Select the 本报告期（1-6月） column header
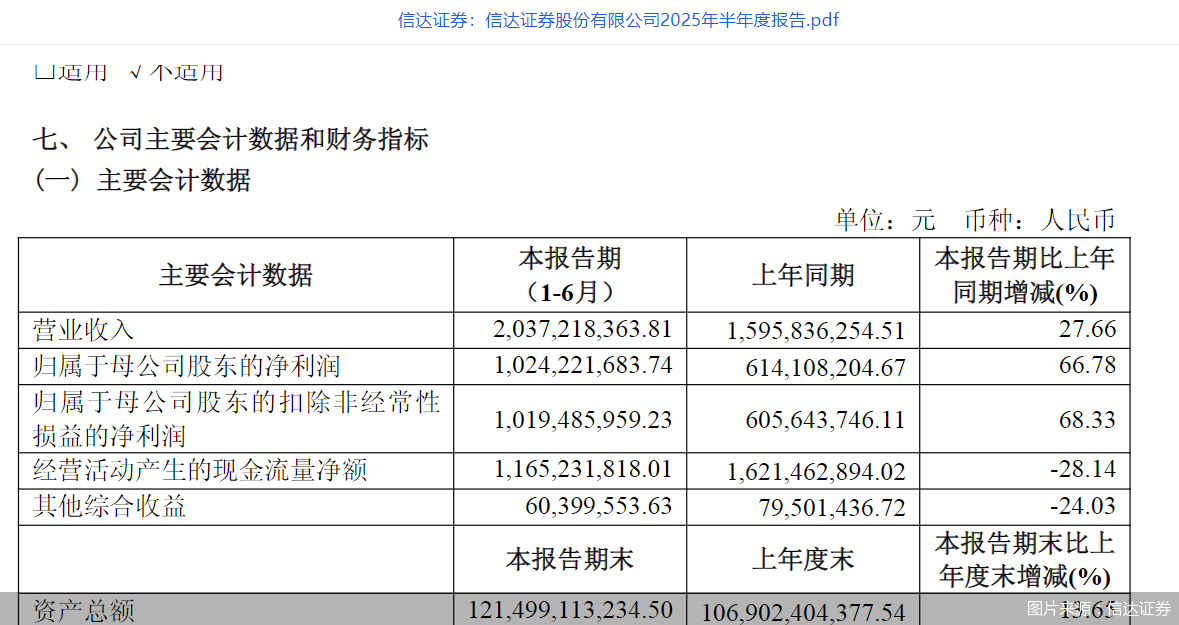This screenshot has width=1179, height=625. [x=568, y=274]
